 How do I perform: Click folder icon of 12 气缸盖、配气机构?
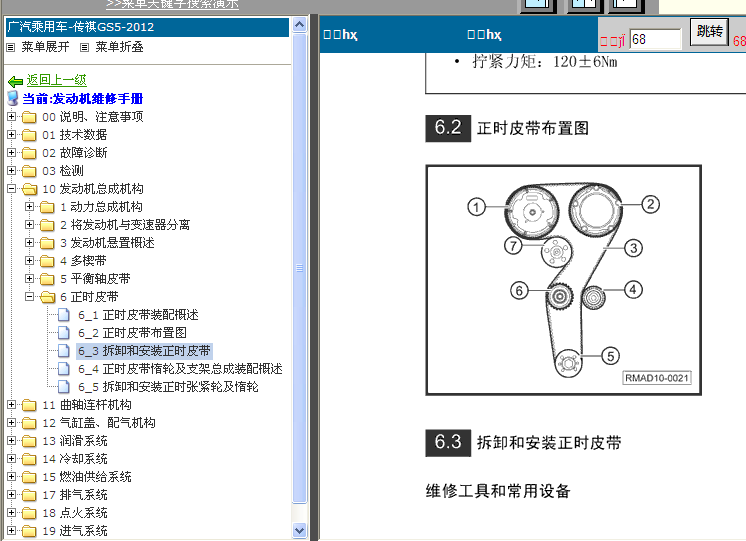[x=29, y=423]
